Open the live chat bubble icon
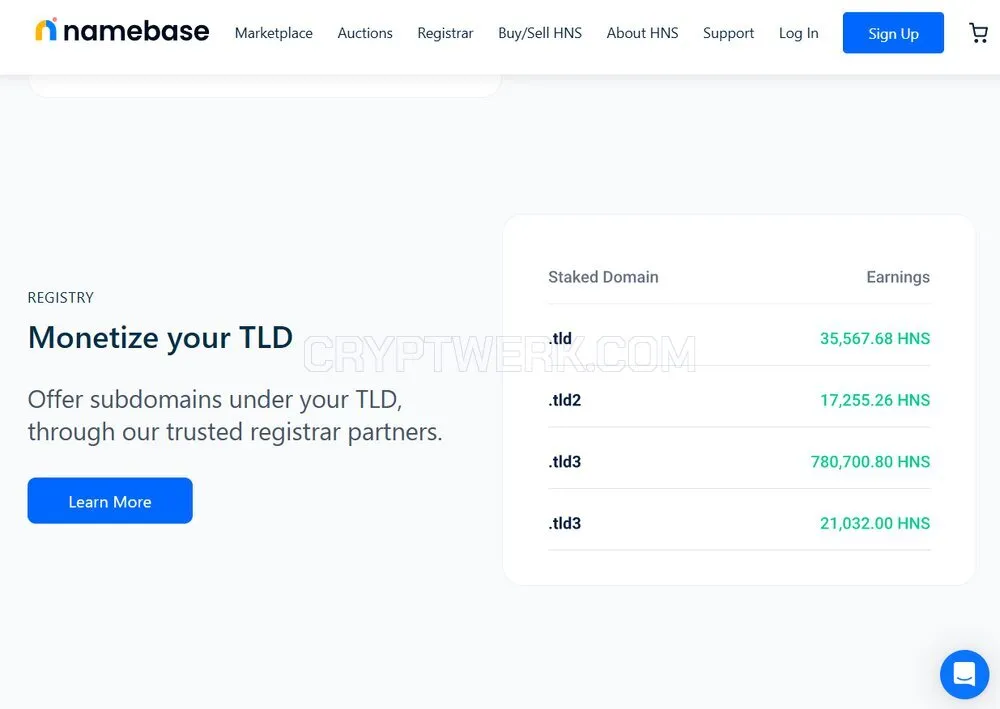This screenshot has width=1000, height=709. 964,674
